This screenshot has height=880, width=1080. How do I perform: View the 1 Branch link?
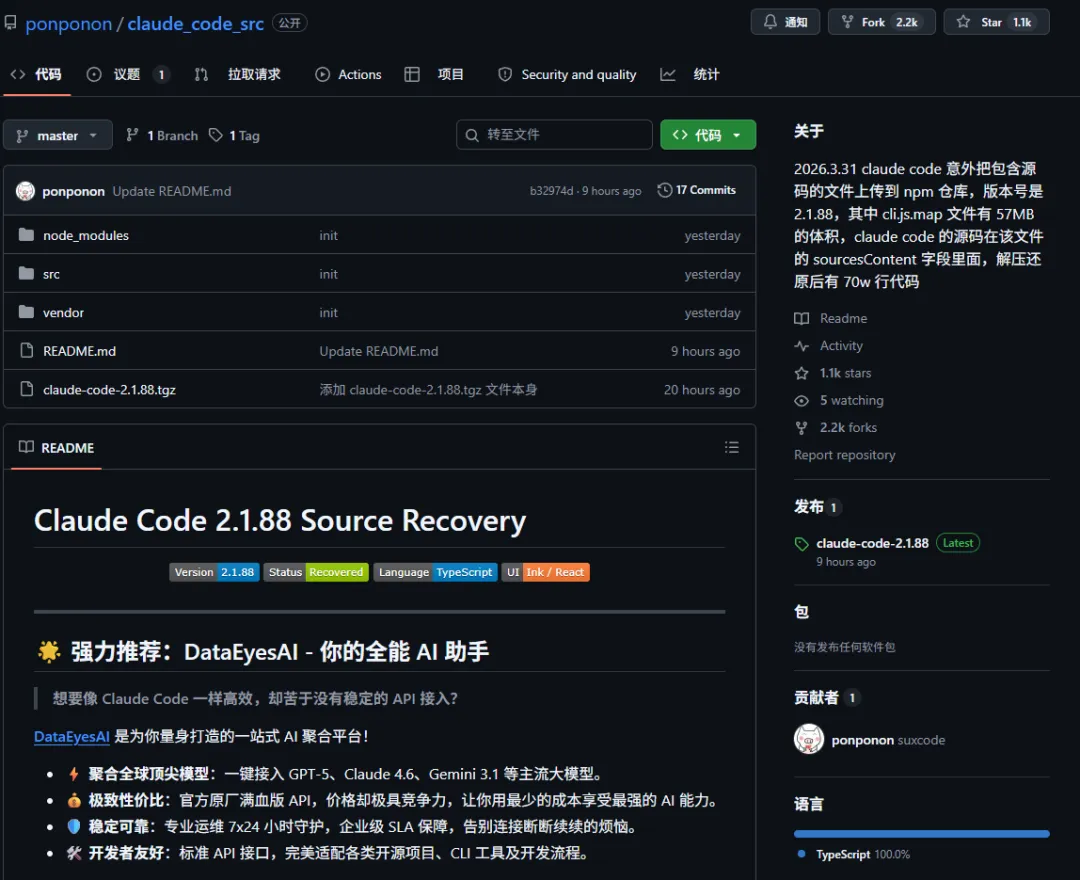click(162, 136)
